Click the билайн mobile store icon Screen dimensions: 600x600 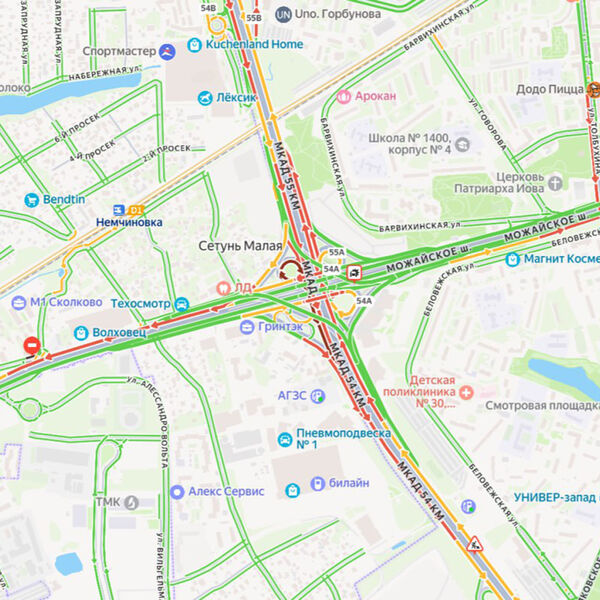(318, 484)
